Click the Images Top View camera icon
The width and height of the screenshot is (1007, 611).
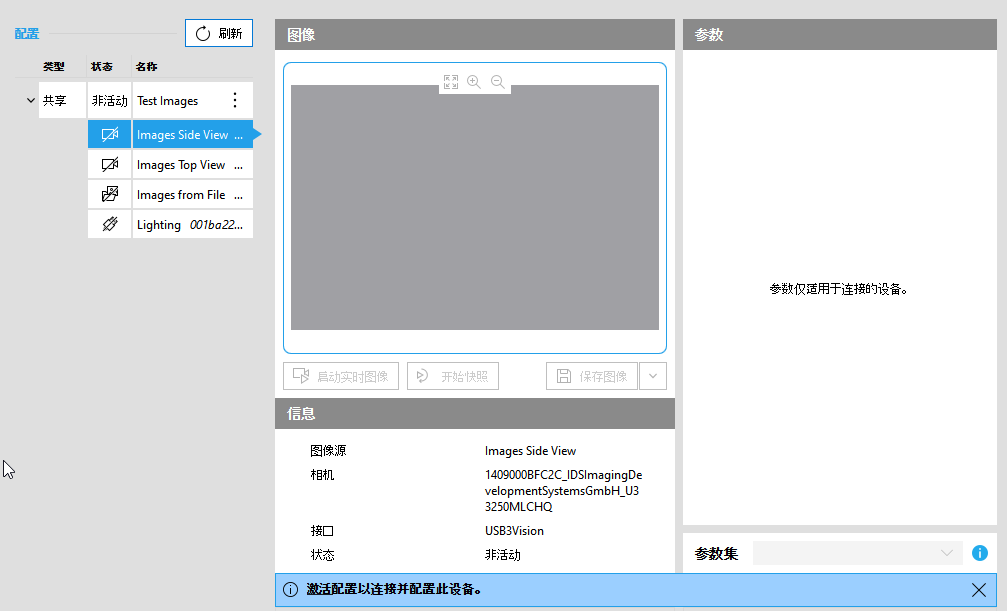pyautogui.click(x=110, y=165)
